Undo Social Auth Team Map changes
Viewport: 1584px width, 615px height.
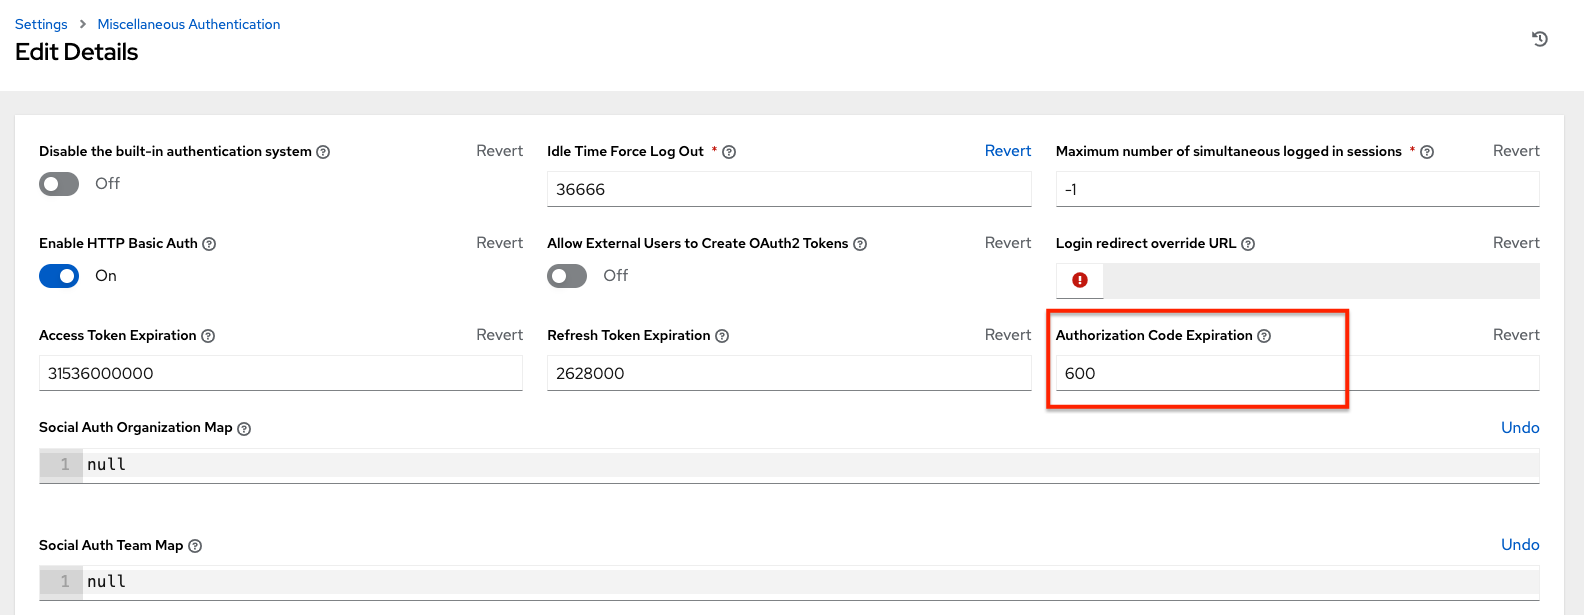click(x=1519, y=544)
